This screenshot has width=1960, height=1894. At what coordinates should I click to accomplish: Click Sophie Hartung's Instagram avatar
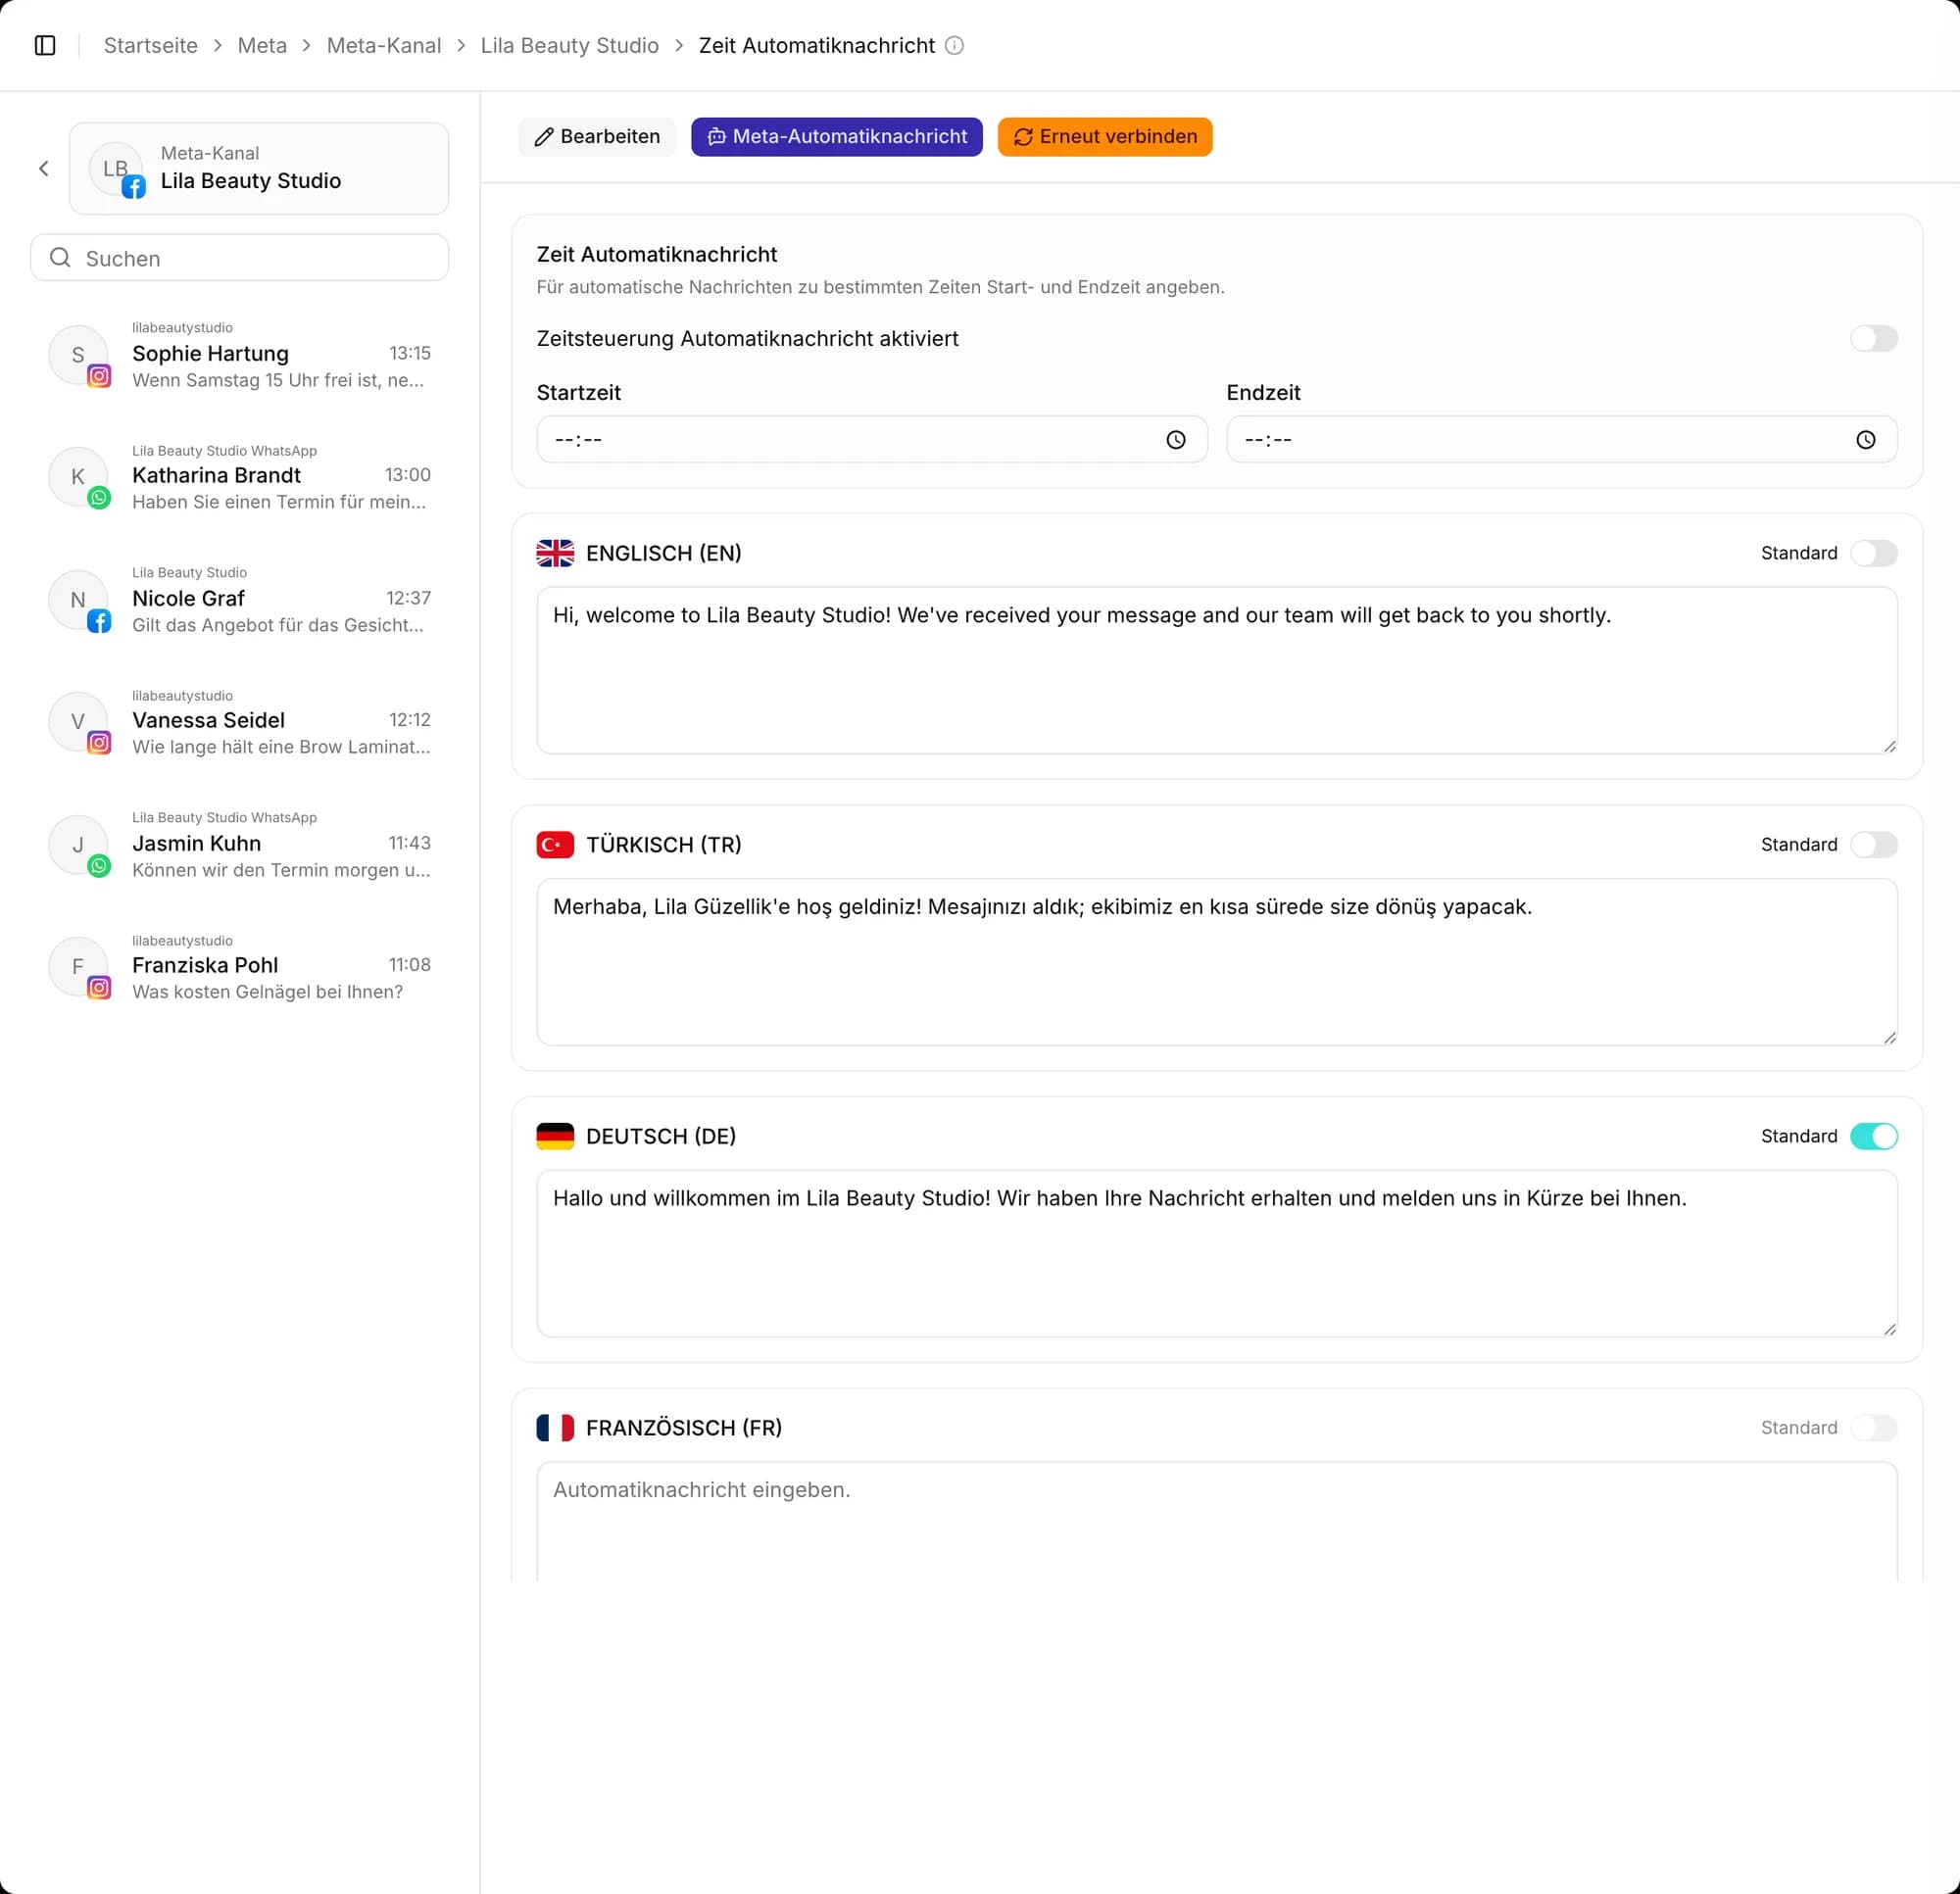click(79, 356)
